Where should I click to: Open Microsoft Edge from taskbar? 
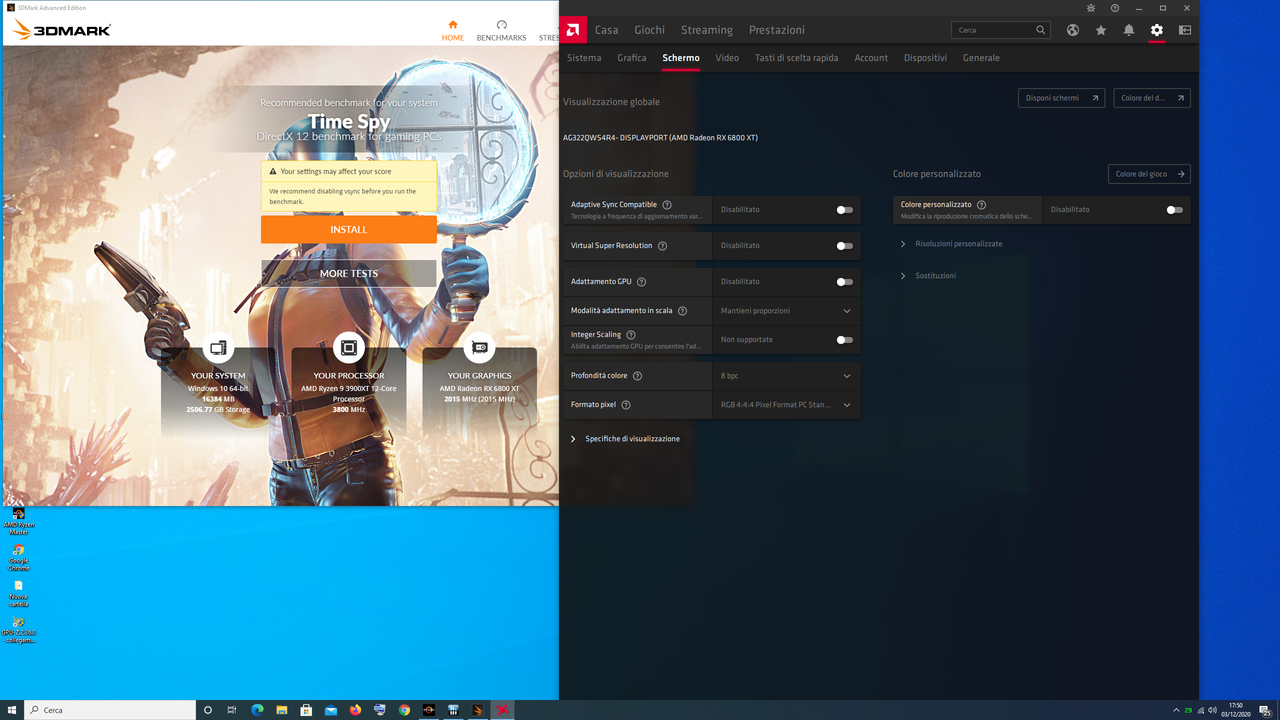point(257,710)
